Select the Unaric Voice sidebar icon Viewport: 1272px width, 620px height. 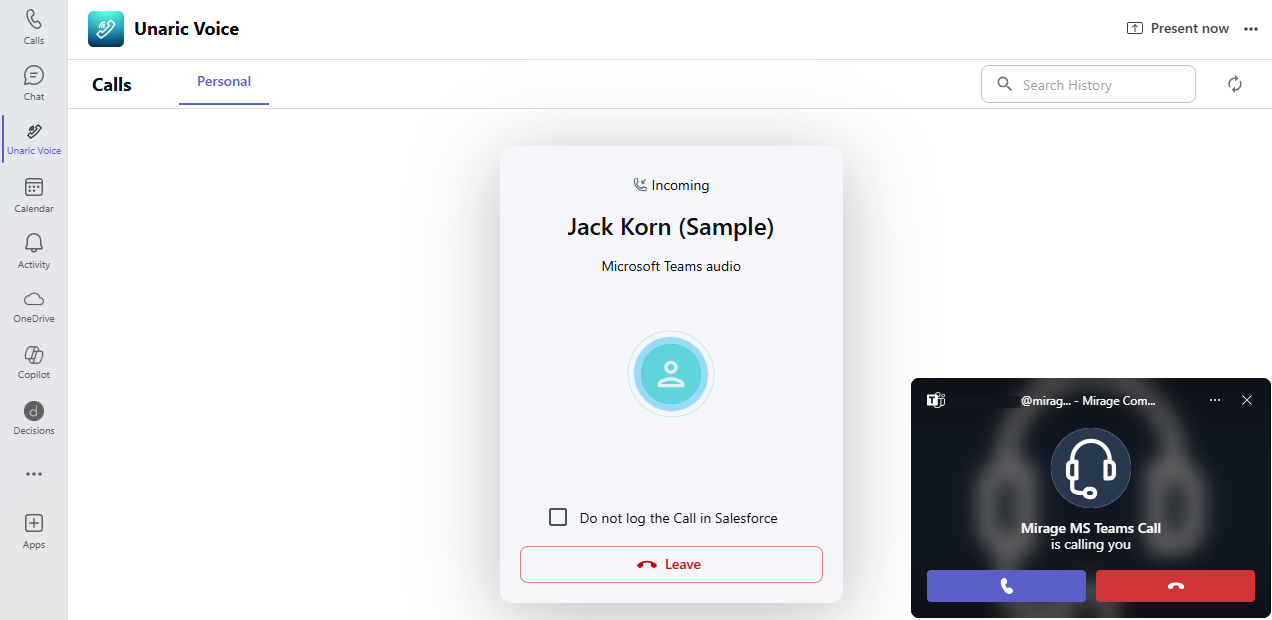click(34, 139)
